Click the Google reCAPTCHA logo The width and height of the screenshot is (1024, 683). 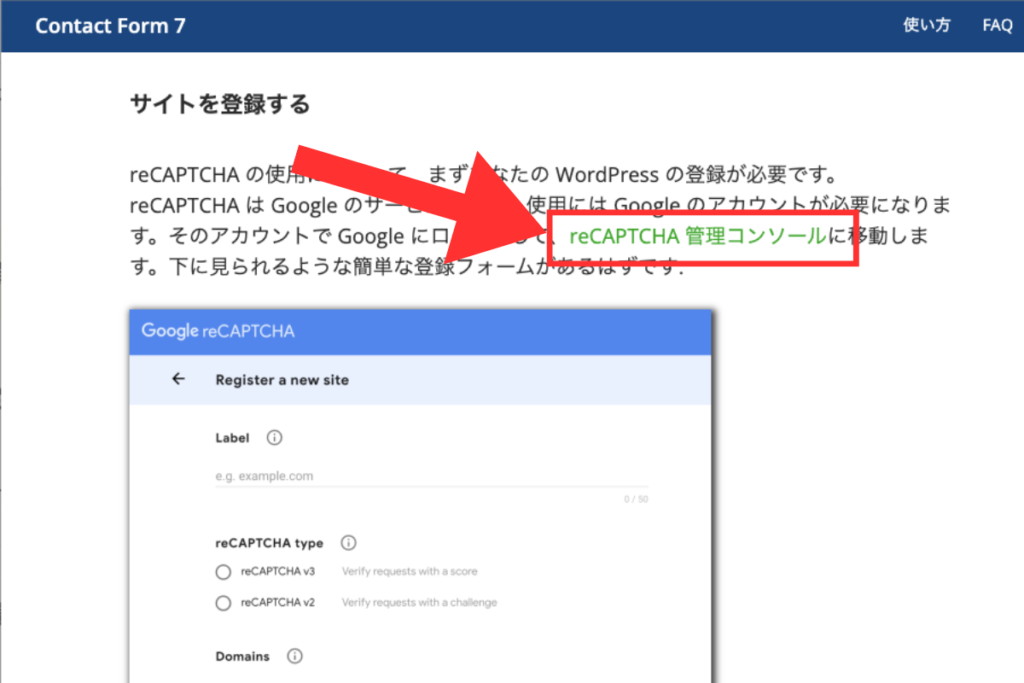click(x=218, y=331)
